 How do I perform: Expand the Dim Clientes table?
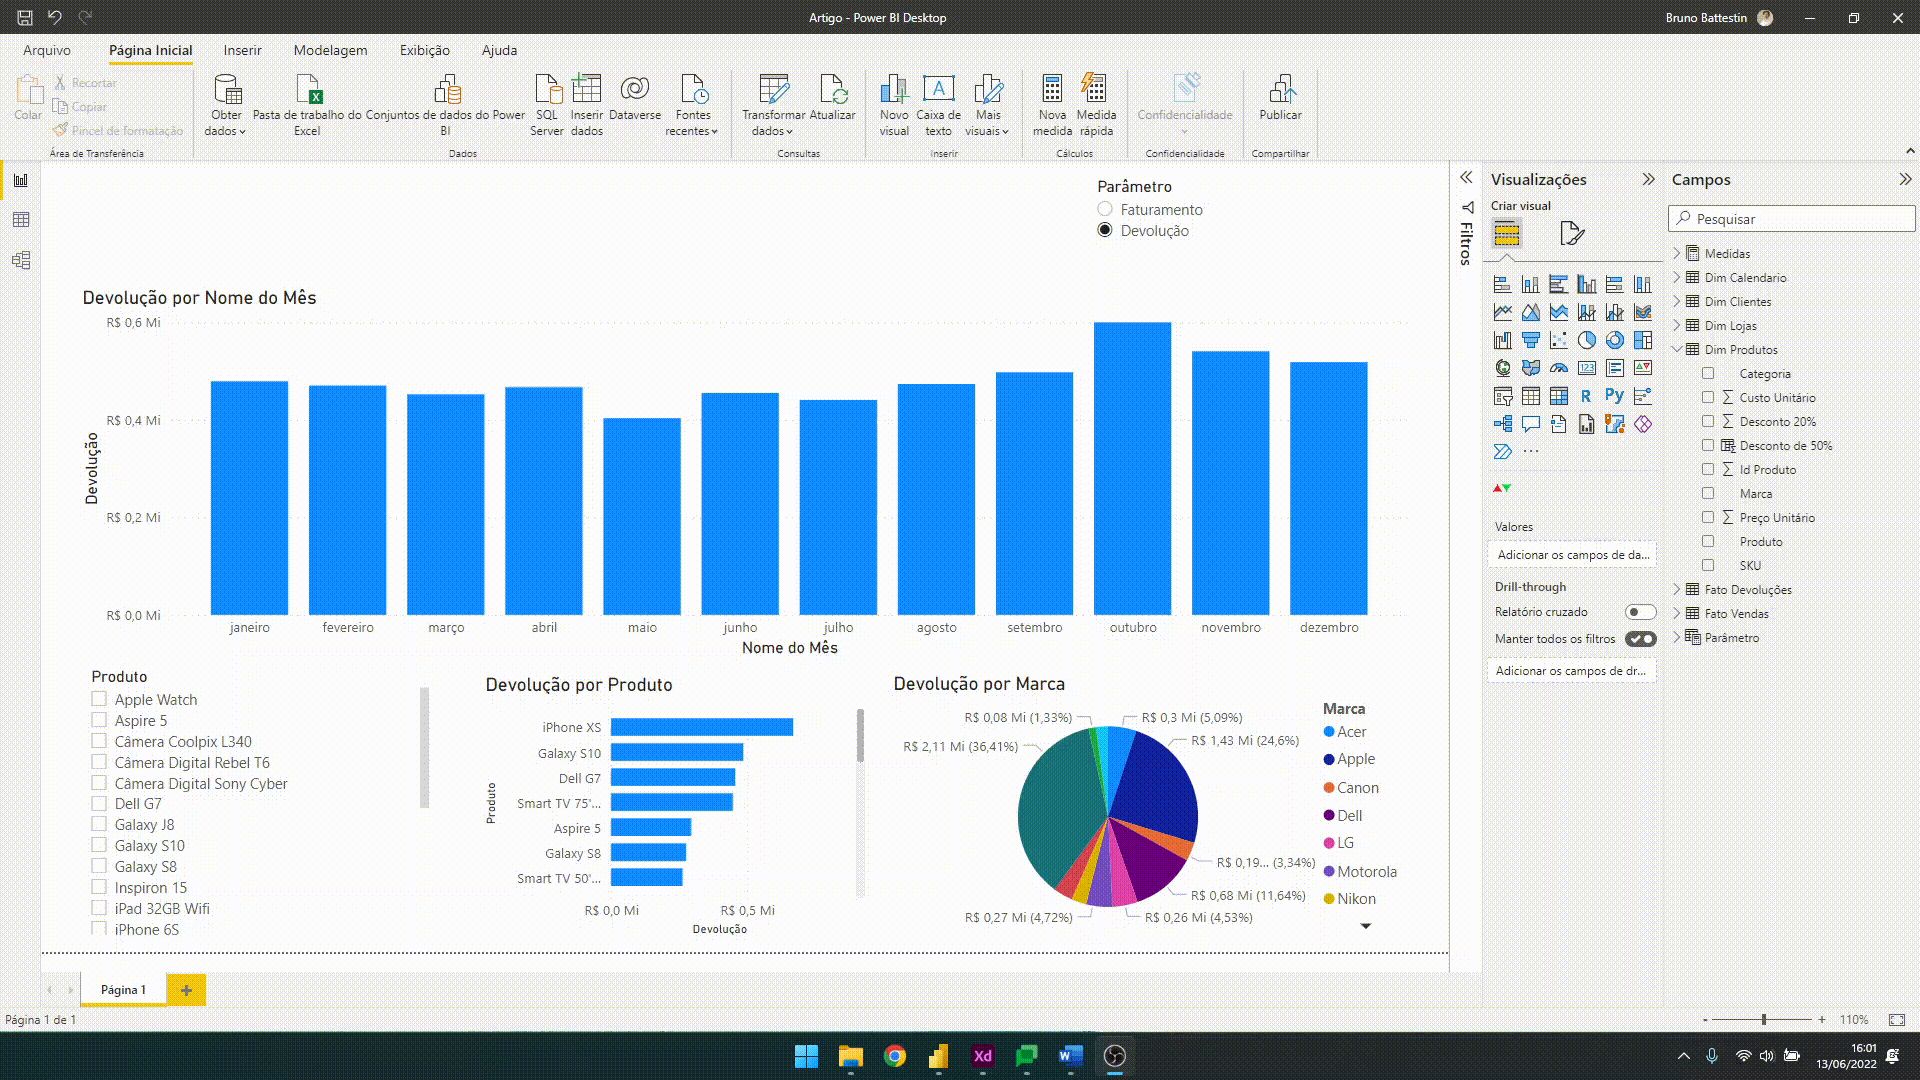tap(1677, 301)
